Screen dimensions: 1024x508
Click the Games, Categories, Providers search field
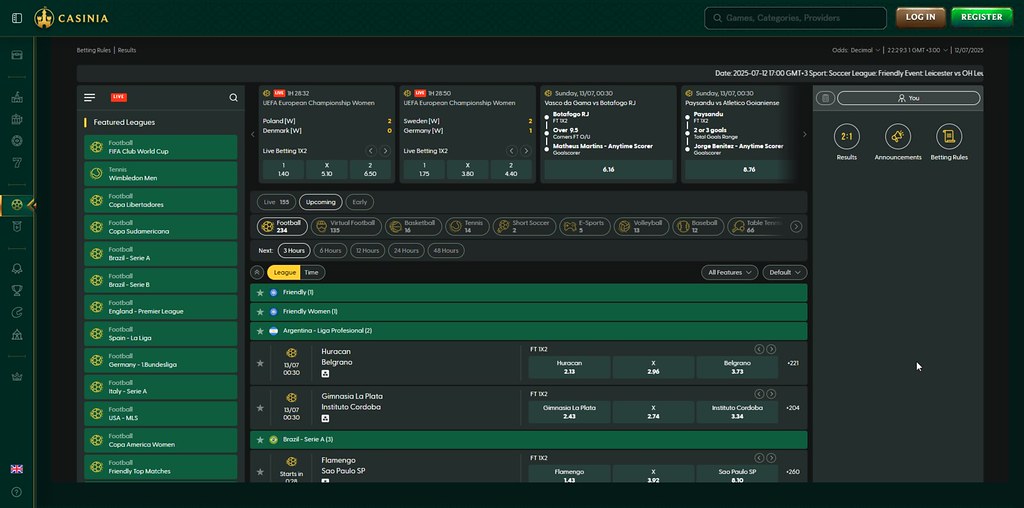795,18
